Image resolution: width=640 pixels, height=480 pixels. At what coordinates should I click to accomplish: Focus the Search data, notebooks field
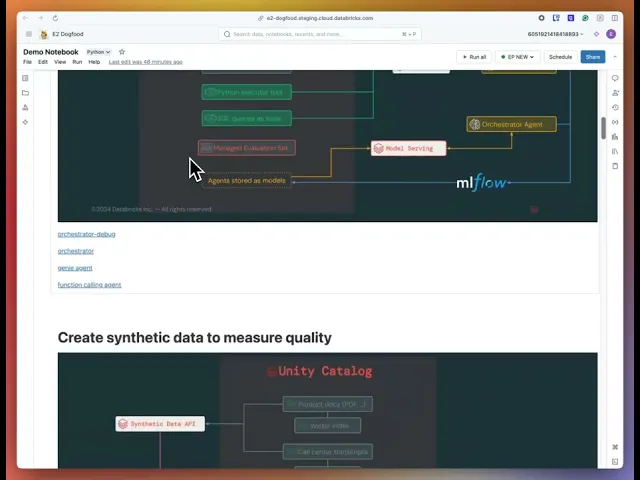click(320, 34)
